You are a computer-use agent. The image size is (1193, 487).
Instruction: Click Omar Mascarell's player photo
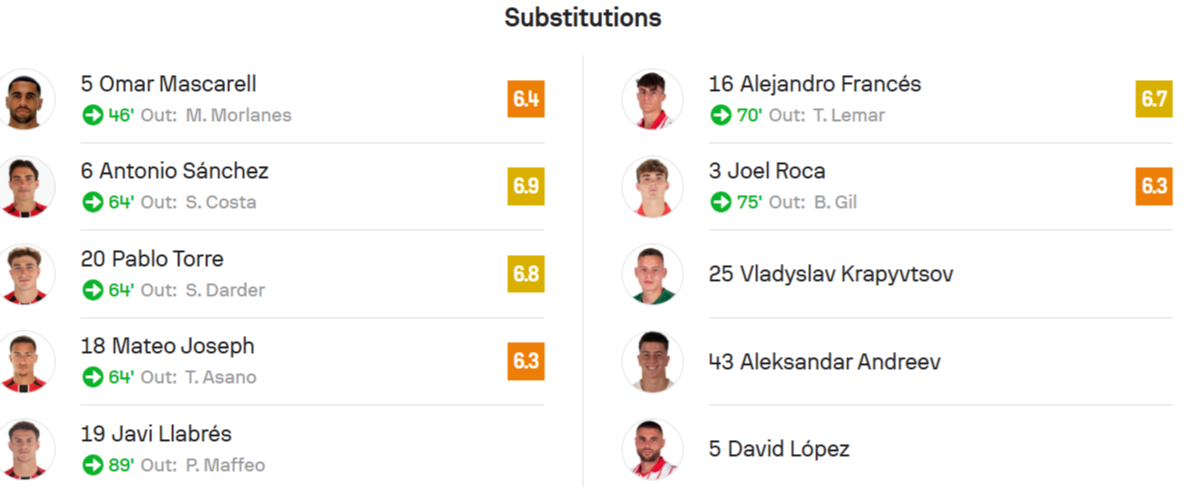(x=26, y=99)
